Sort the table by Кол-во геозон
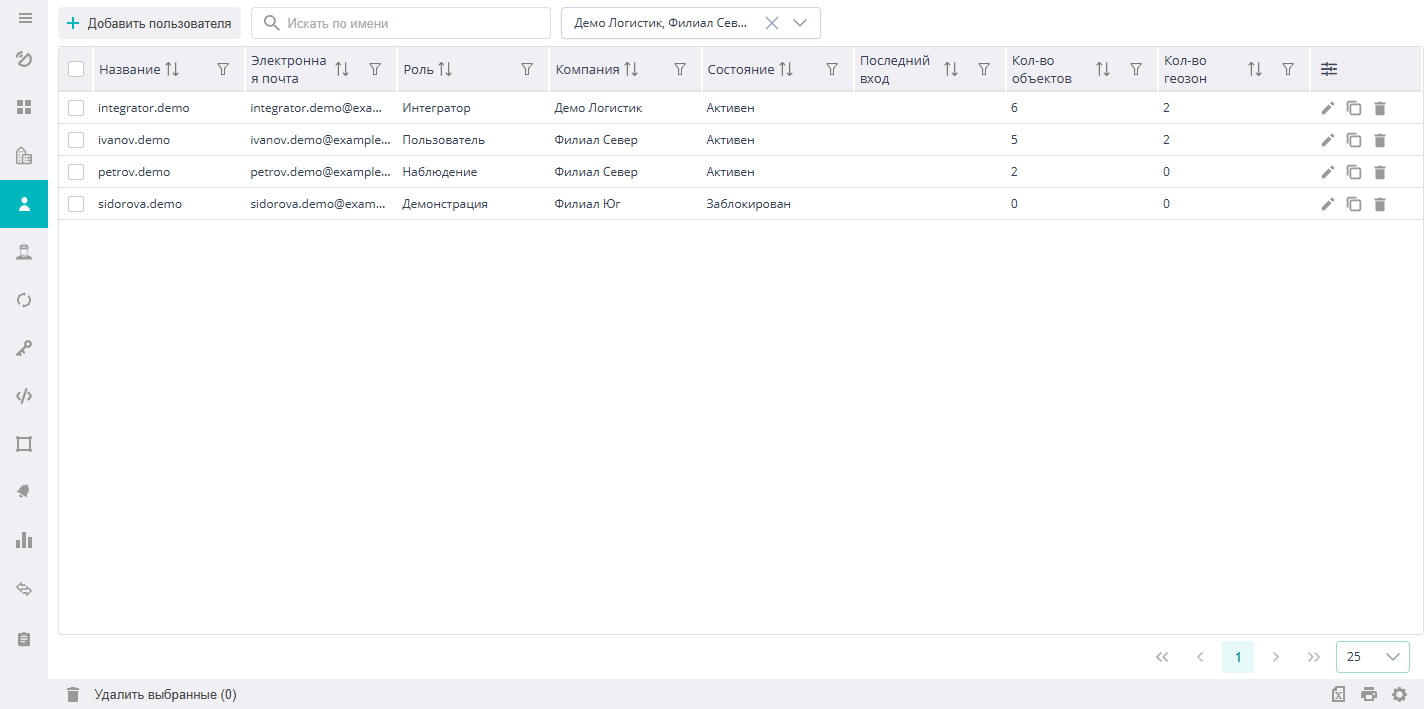Image resolution: width=1424 pixels, height=709 pixels. 1255,69
